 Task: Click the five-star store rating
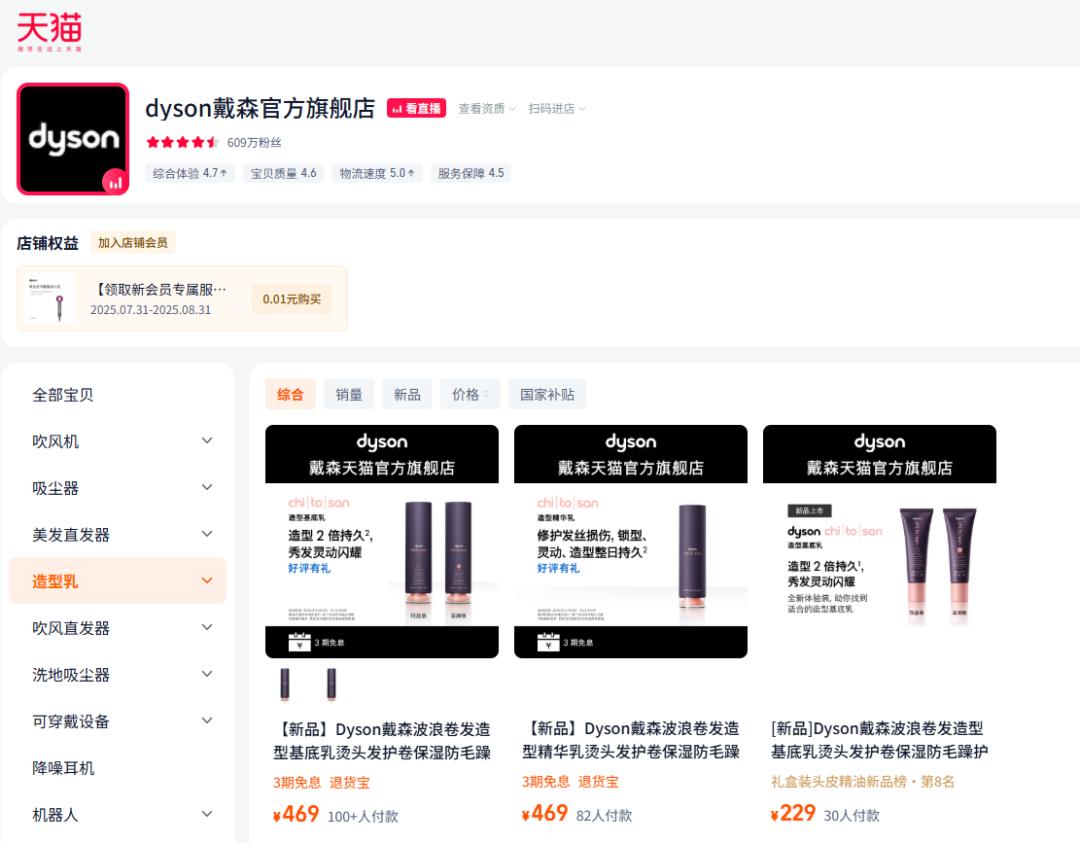click(x=182, y=142)
